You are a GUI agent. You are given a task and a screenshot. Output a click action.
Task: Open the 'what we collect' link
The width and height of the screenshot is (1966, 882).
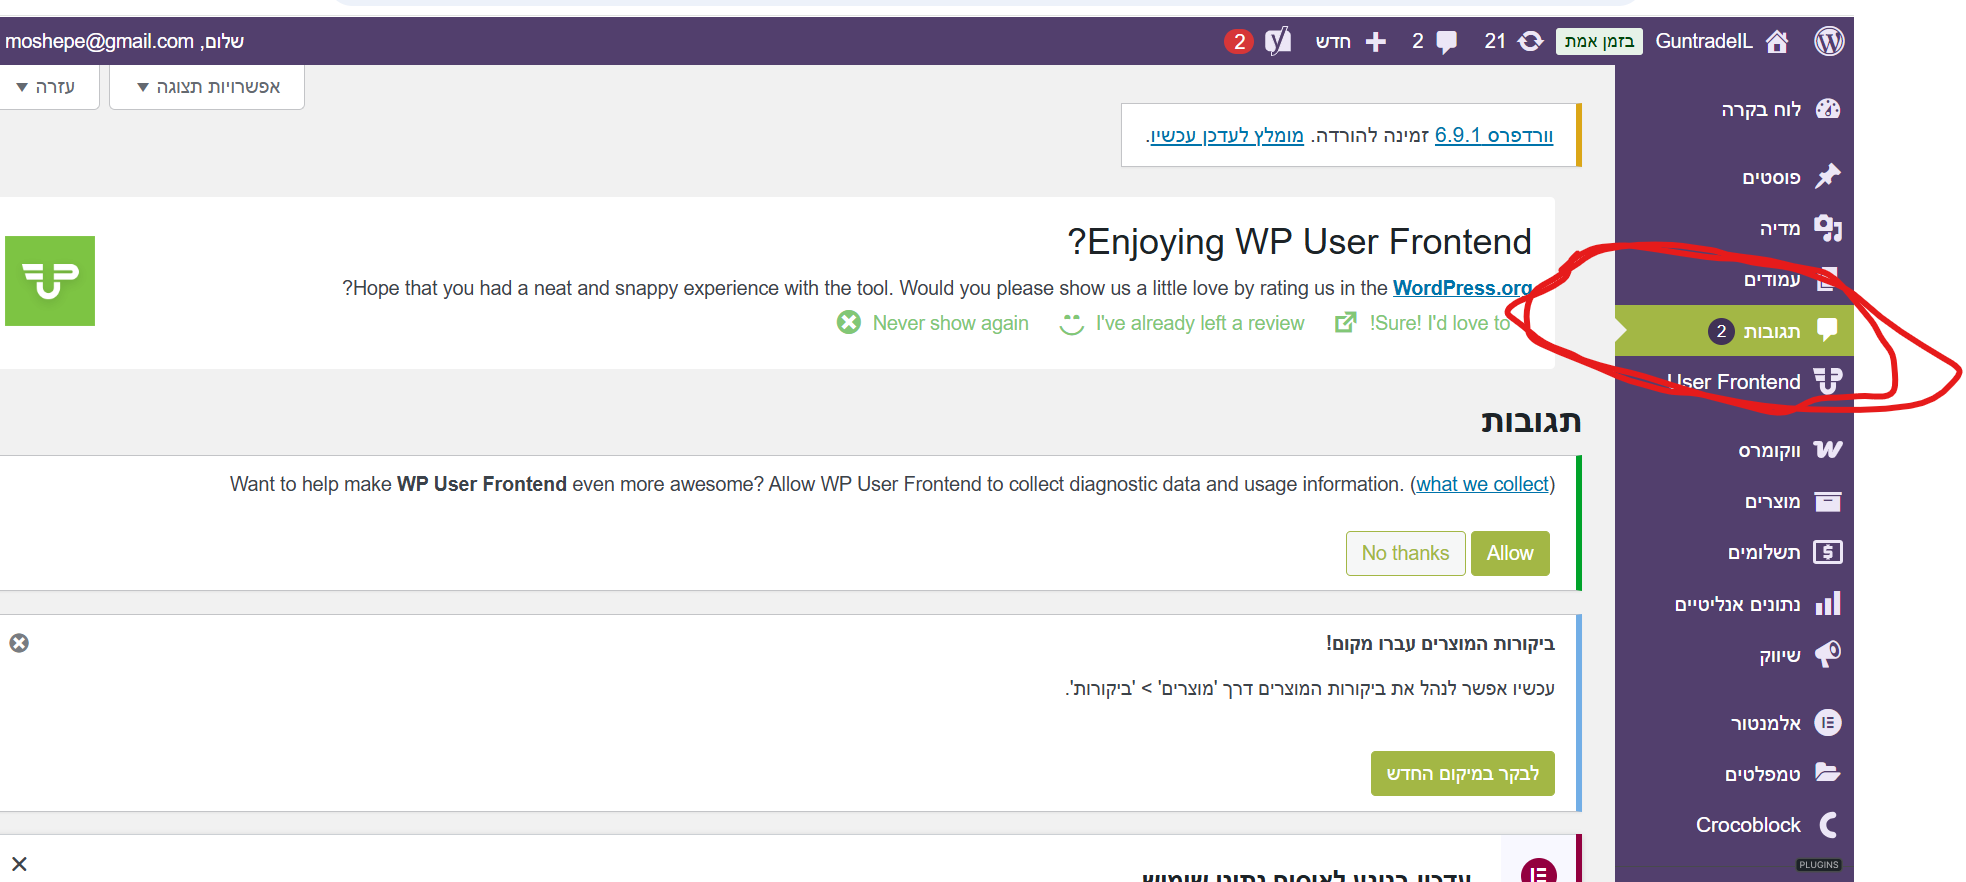point(1482,484)
